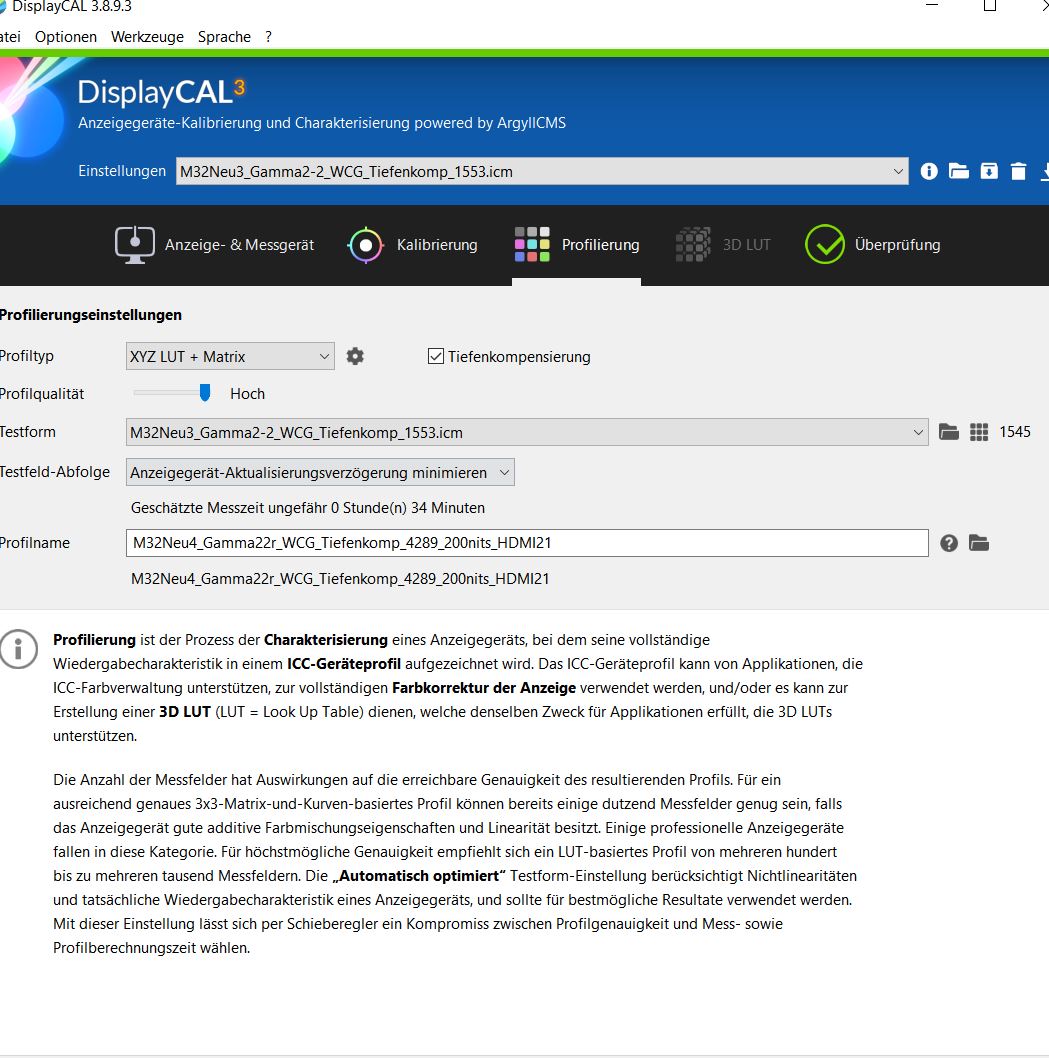Image resolution: width=1049 pixels, height=1058 pixels.
Task: Minimize the DisplayCAL window
Action: [932, 5]
